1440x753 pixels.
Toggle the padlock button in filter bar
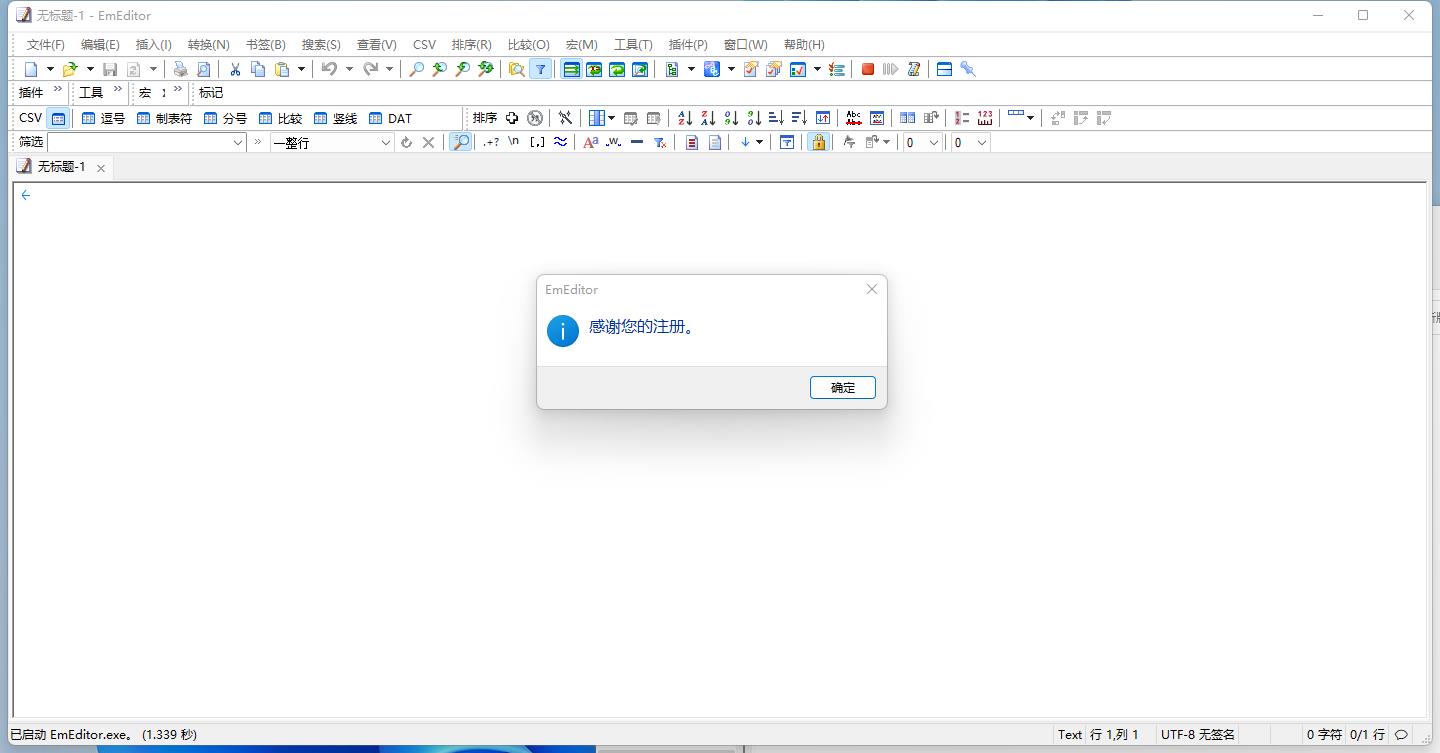(x=818, y=142)
